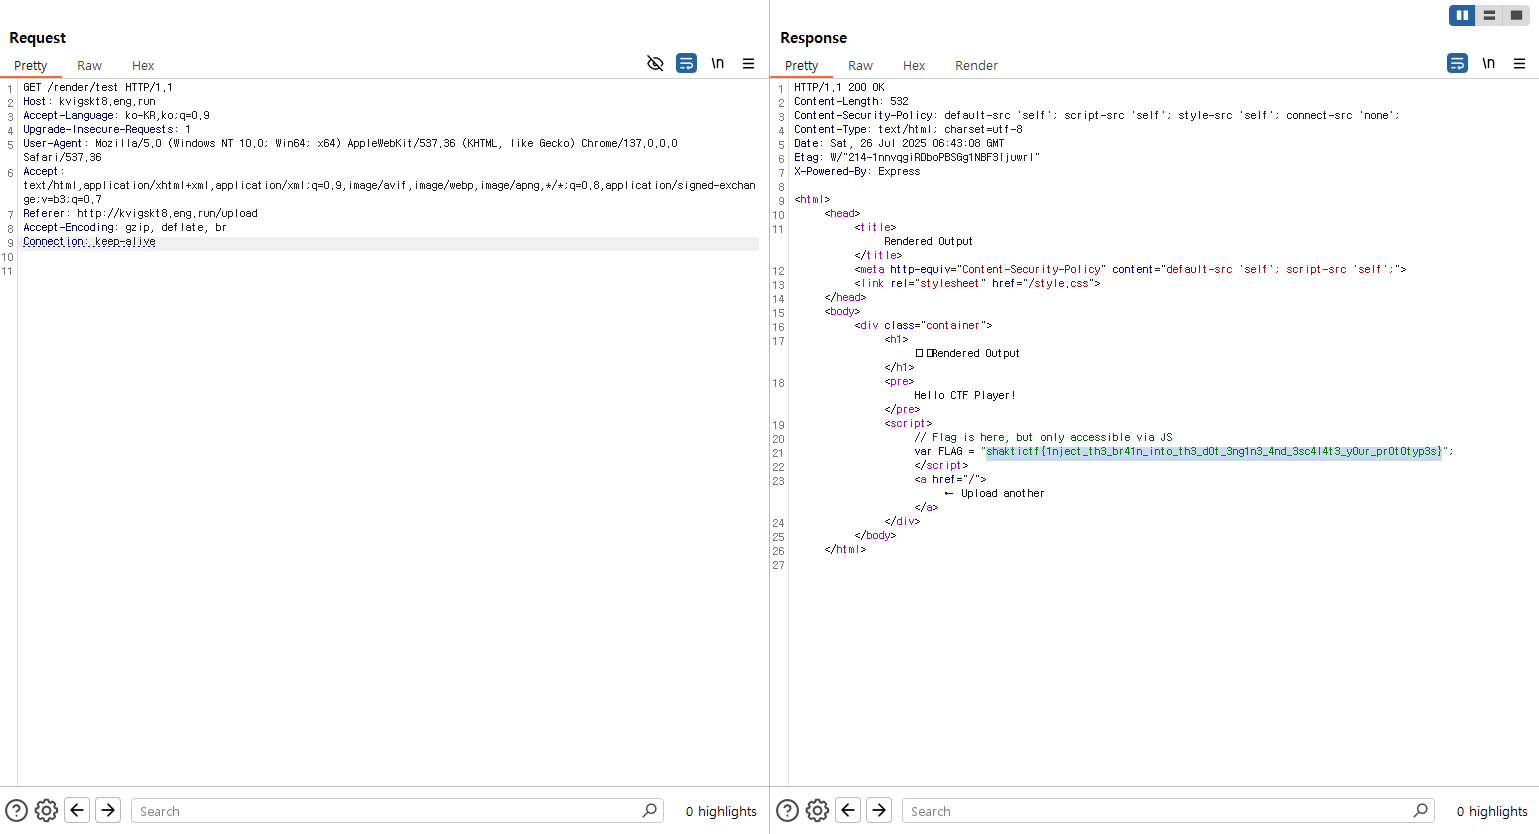Image resolution: width=1539 pixels, height=834 pixels.
Task: Open help icon below Response pane
Action: (x=787, y=810)
